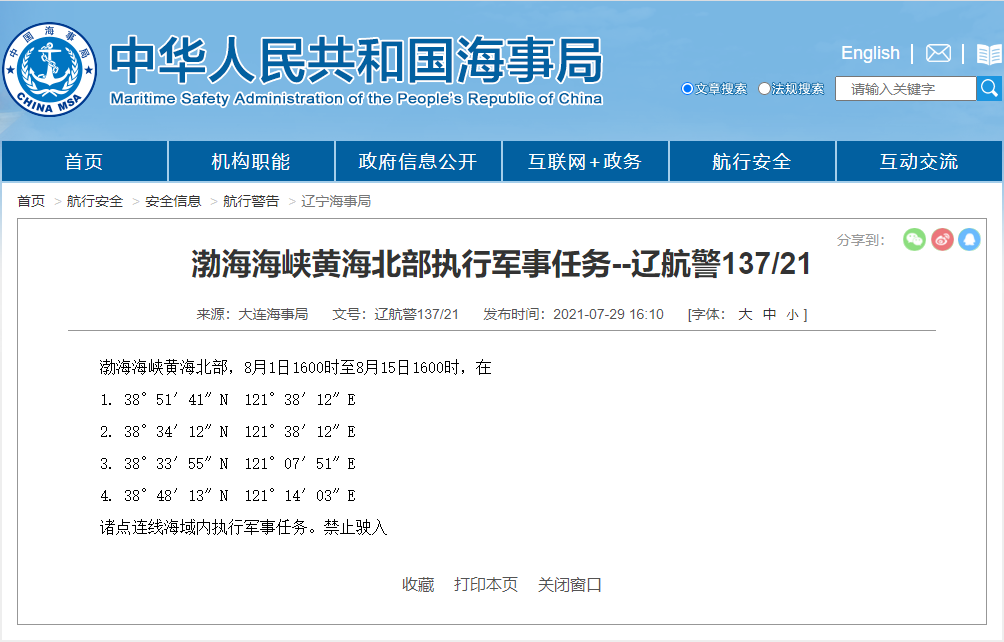Set font size to 小
Viewport: 1004px width, 642px height.
pos(793,314)
